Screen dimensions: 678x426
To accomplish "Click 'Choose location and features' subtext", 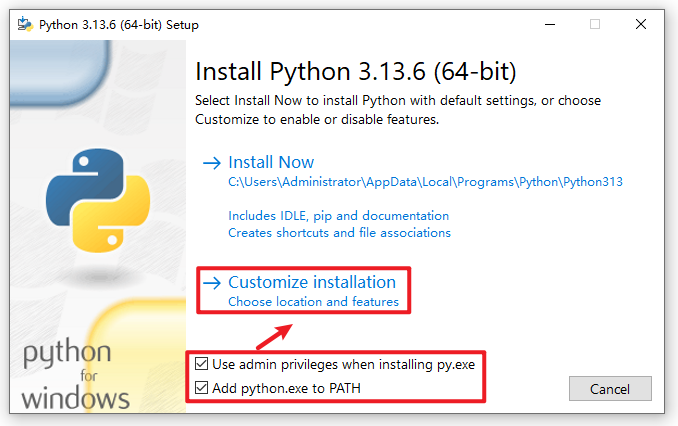I will [313, 301].
